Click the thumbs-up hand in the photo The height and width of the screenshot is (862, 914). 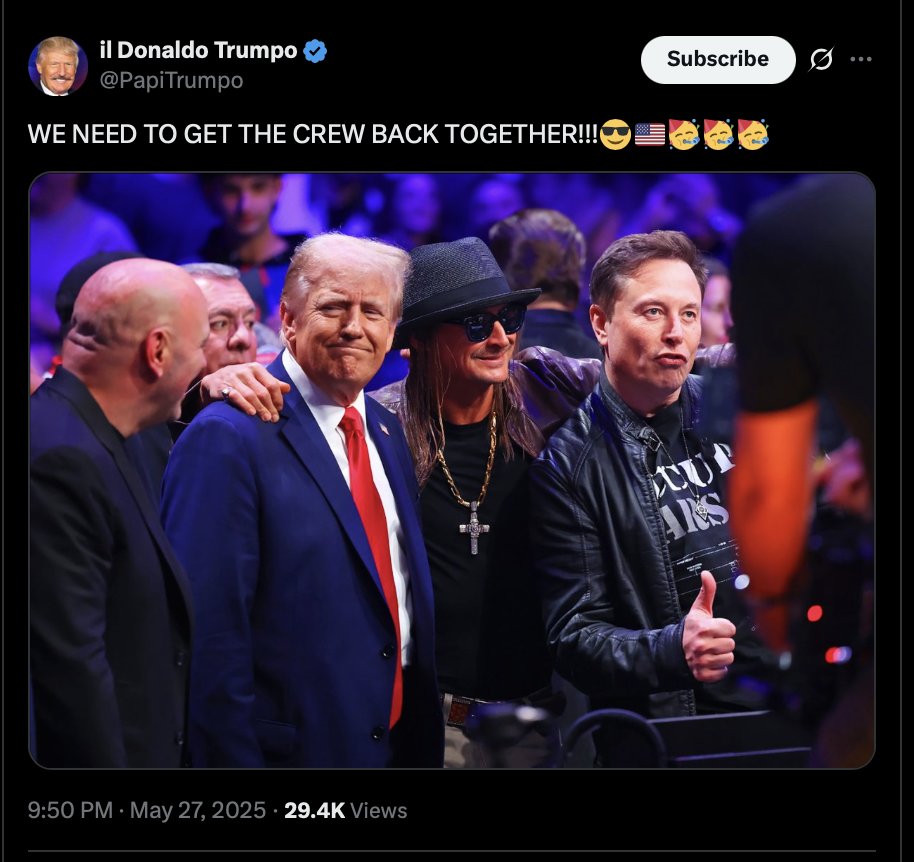(707, 629)
